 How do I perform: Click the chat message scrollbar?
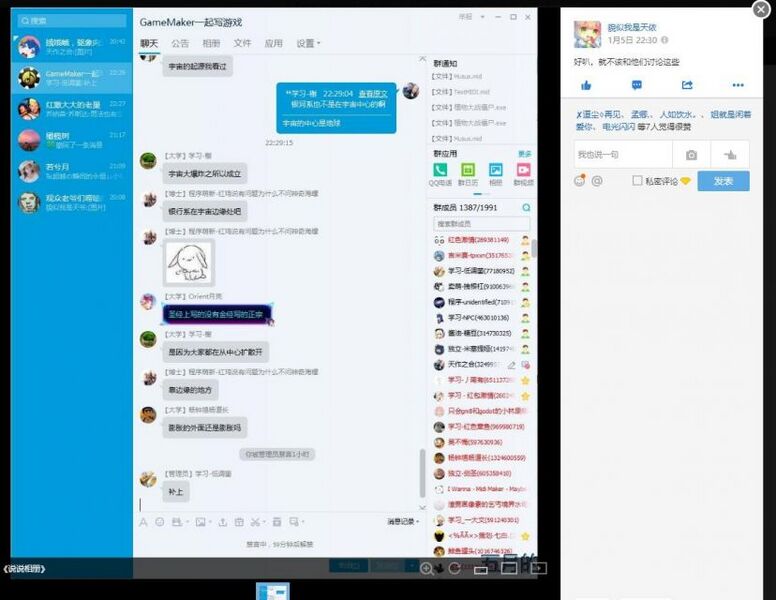pyautogui.click(x=422, y=473)
